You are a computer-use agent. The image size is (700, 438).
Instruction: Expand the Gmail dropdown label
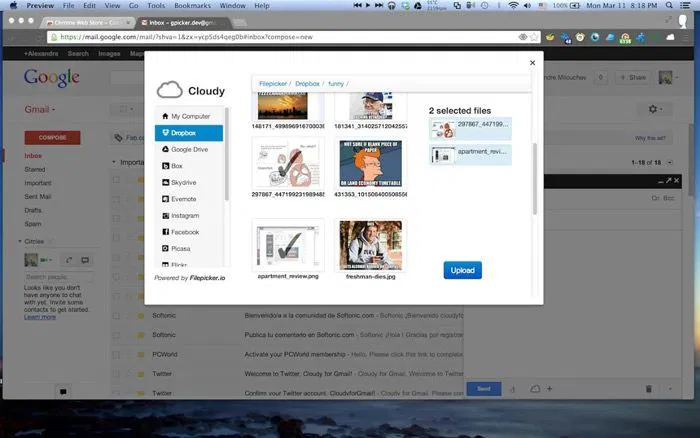click(x=40, y=109)
